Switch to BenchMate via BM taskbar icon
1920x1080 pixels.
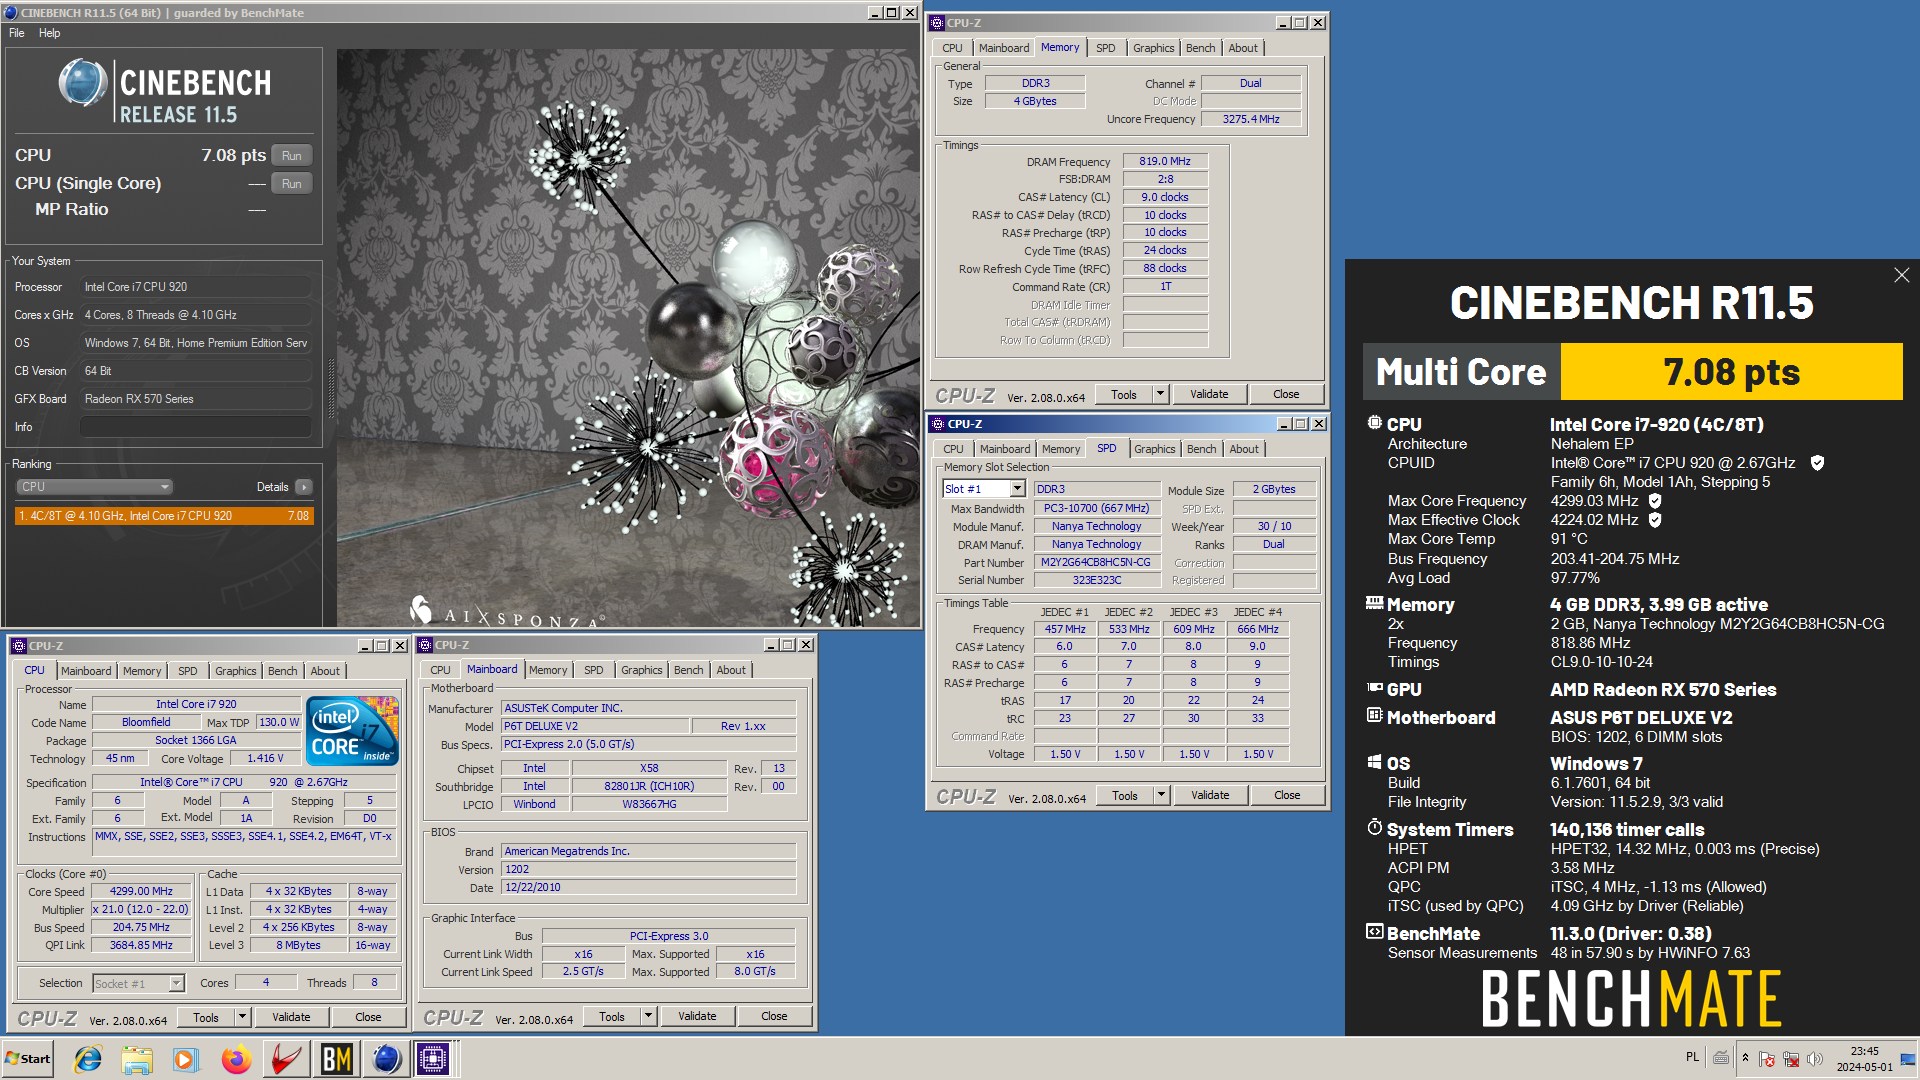(336, 1059)
